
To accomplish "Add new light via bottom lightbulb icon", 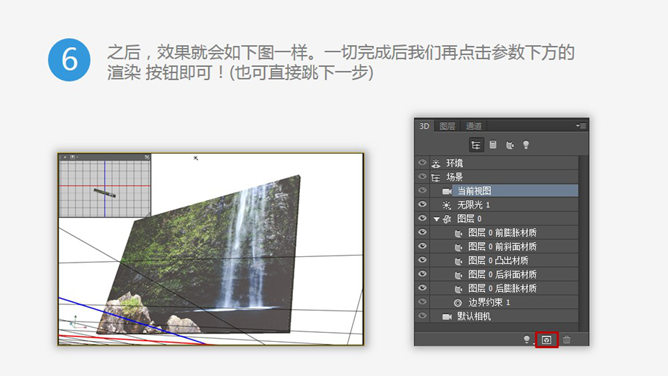I will [x=527, y=339].
